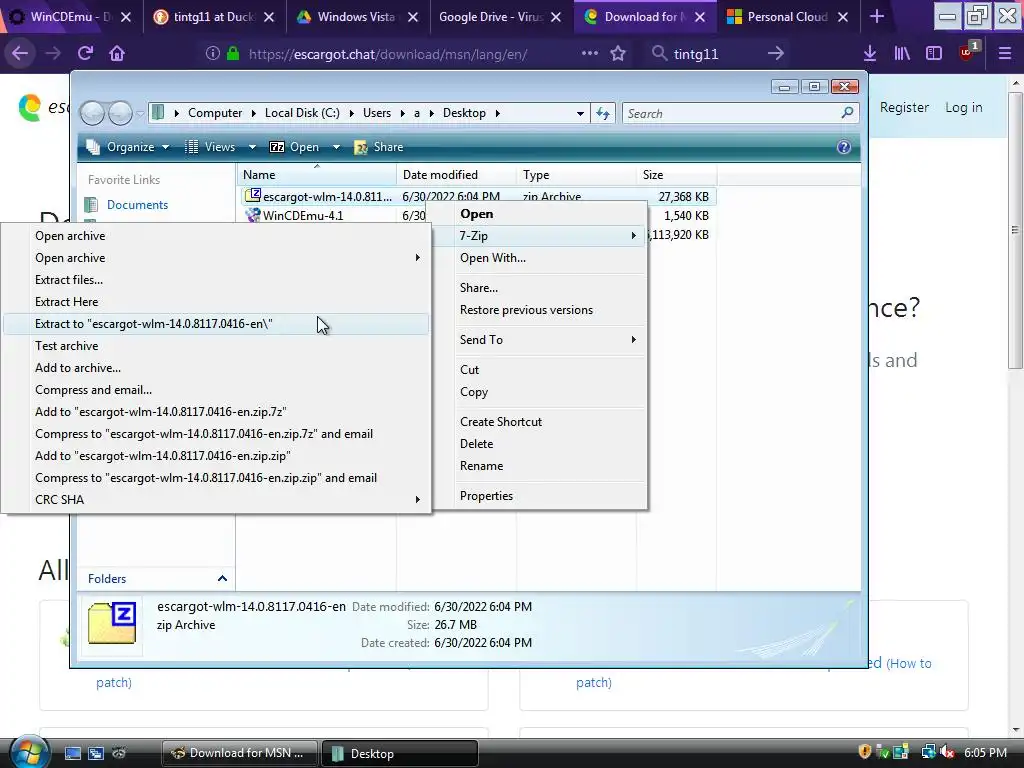Click volume icon in system tray
The width and height of the screenshot is (1024, 768).
[948, 752]
